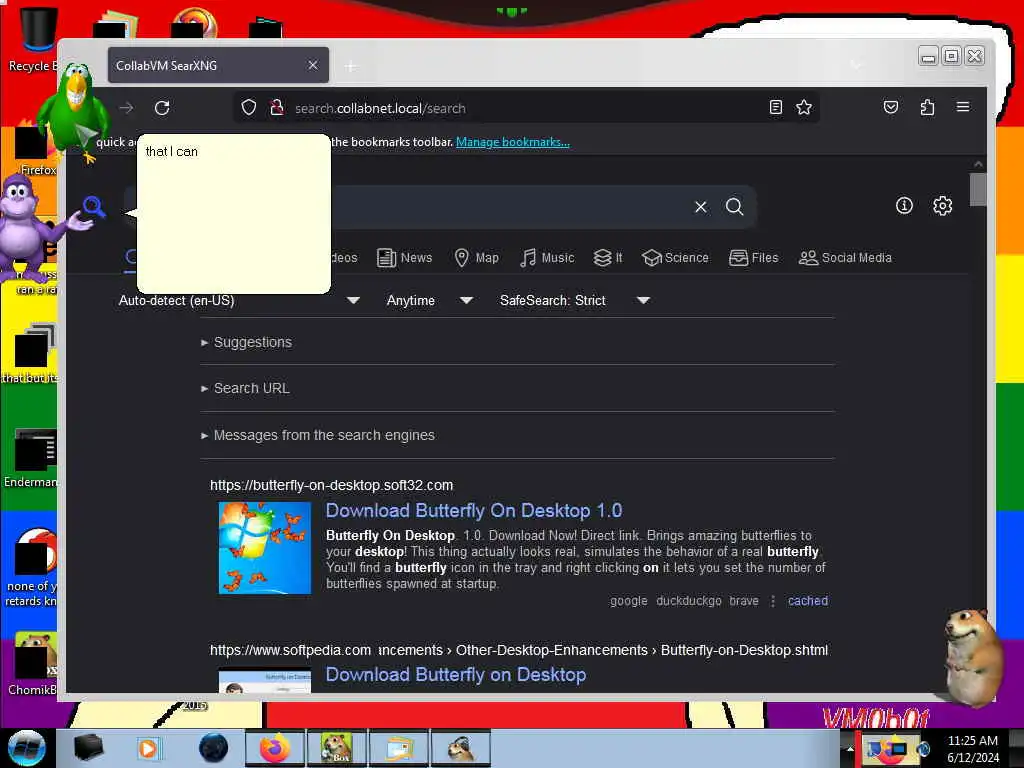Switch to the Map category

[477, 258]
